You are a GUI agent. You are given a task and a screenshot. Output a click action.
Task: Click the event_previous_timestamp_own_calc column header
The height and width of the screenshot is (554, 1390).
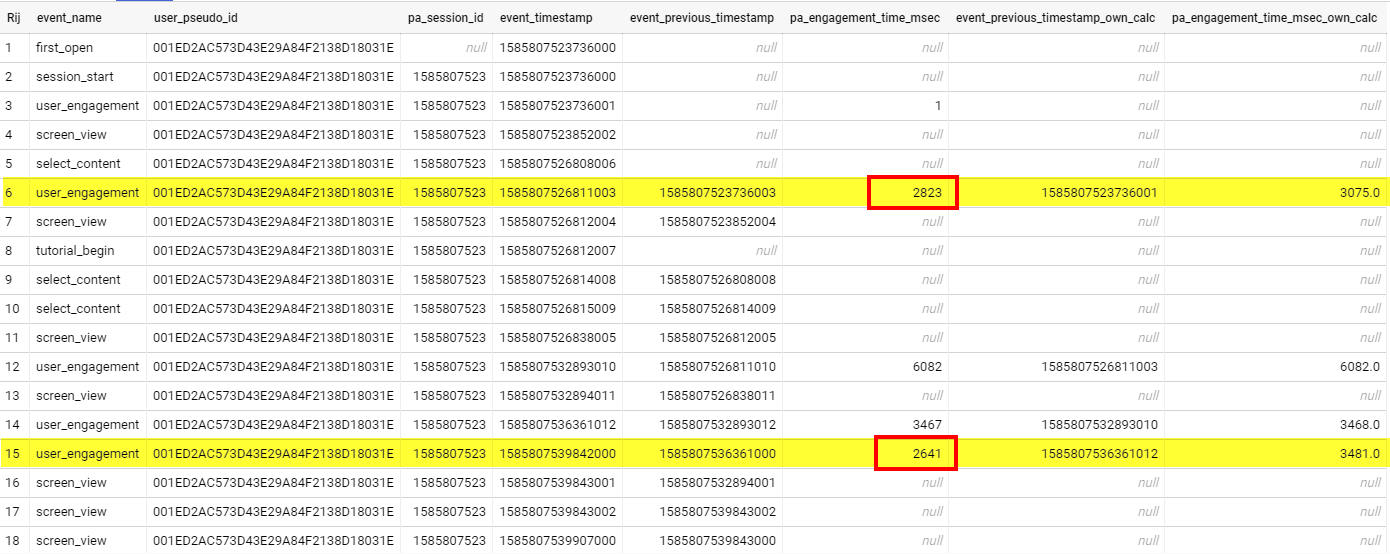coord(1057,19)
